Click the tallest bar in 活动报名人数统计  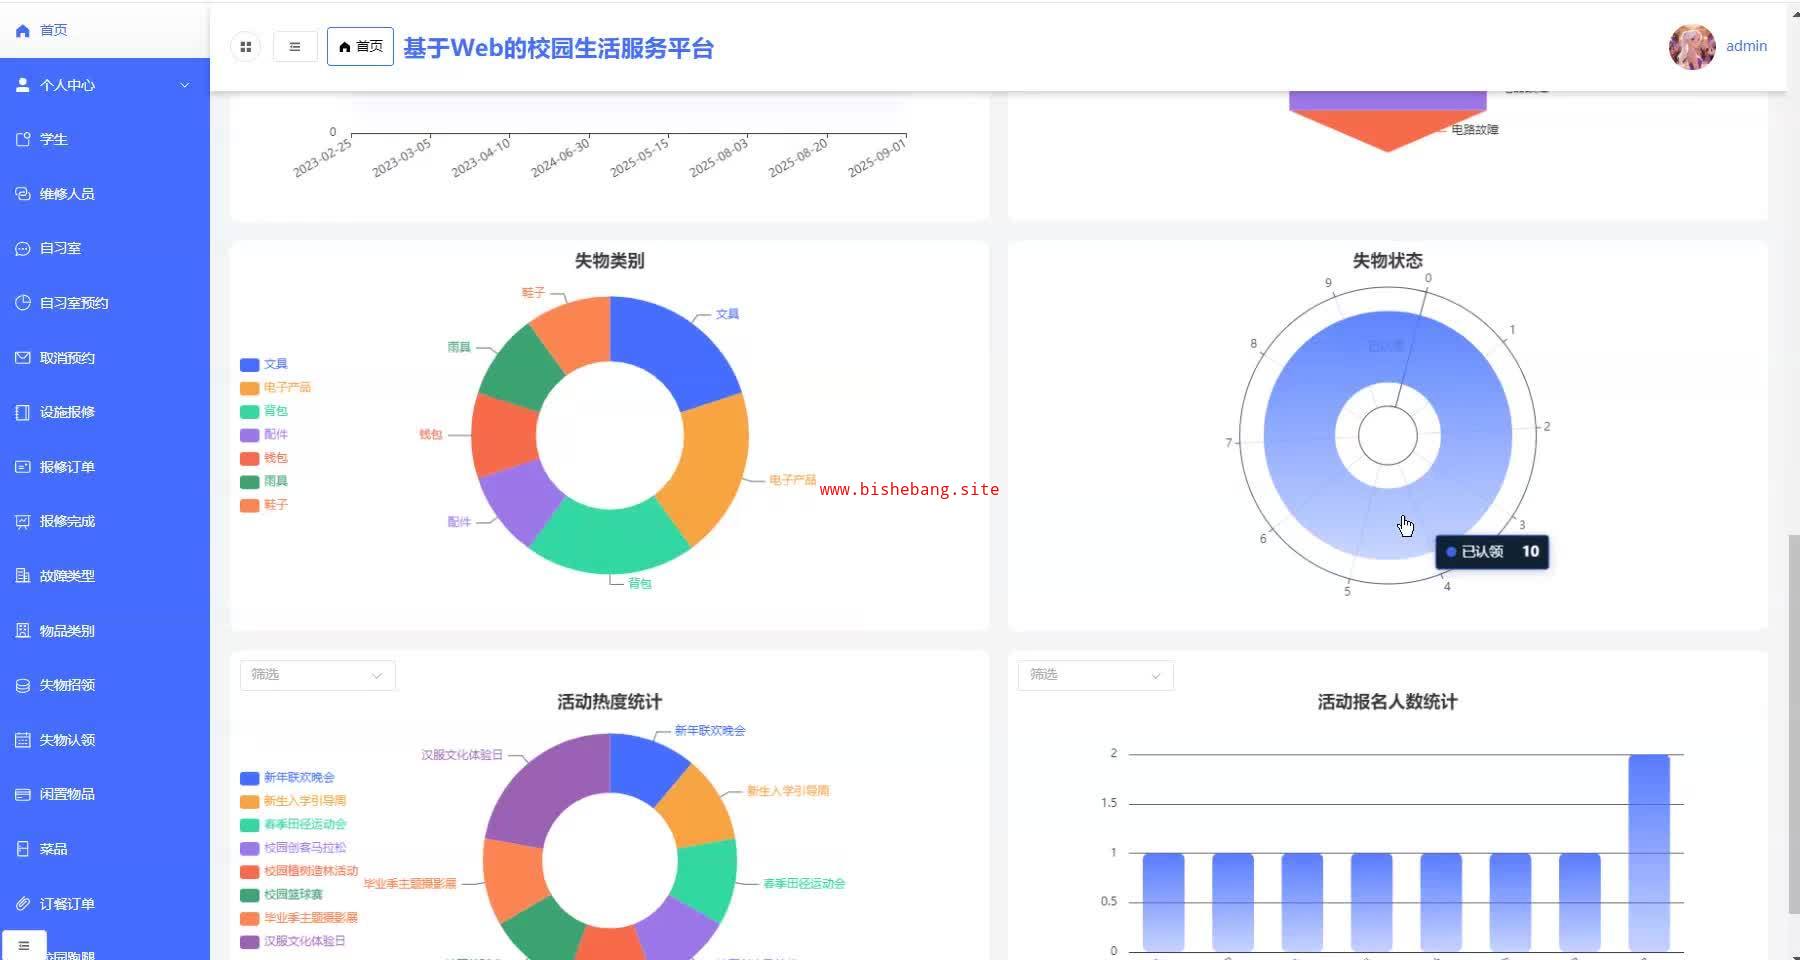[1649, 852]
